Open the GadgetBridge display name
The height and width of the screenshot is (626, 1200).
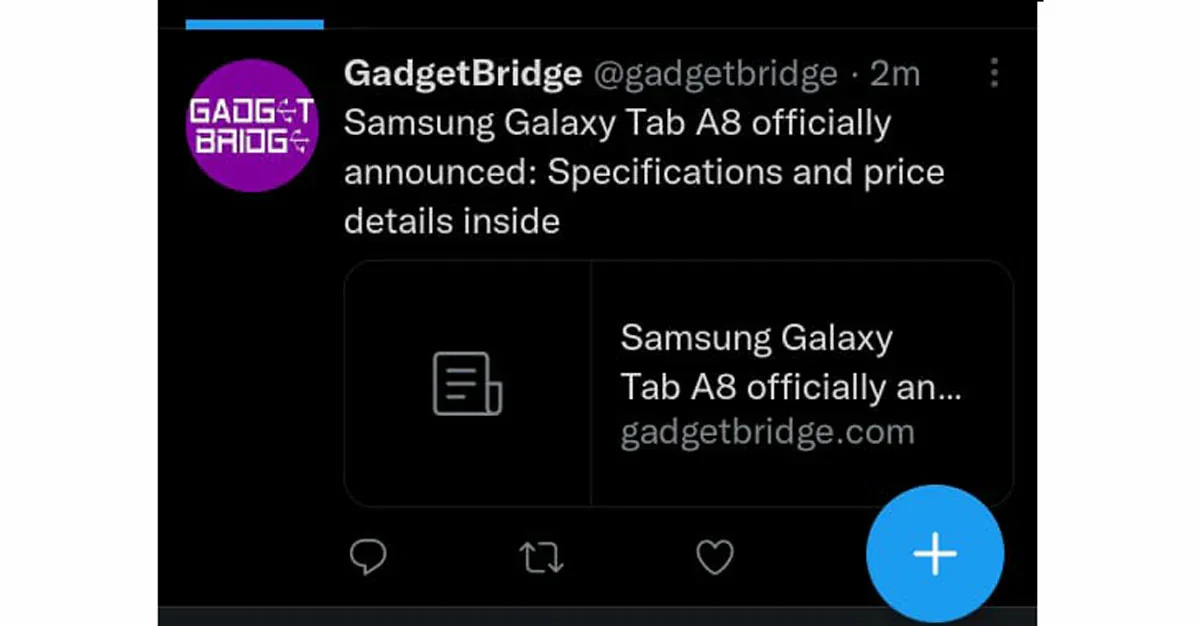[462, 73]
